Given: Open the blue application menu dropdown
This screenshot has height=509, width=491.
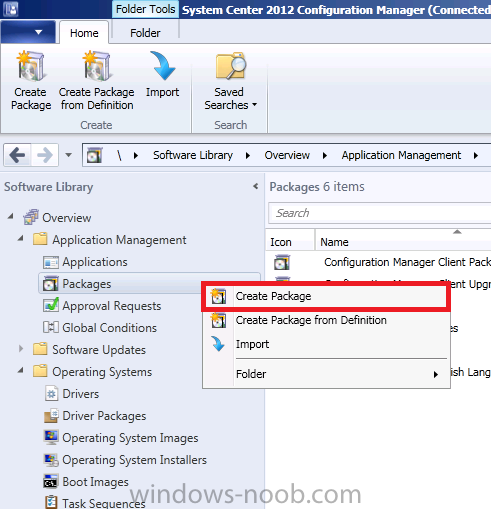Looking at the screenshot, I should [x=28, y=32].
